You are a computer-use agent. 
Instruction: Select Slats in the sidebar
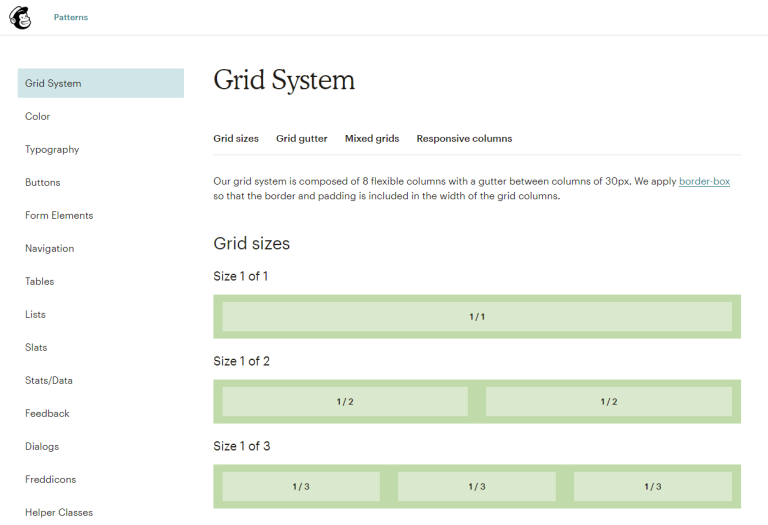point(36,347)
